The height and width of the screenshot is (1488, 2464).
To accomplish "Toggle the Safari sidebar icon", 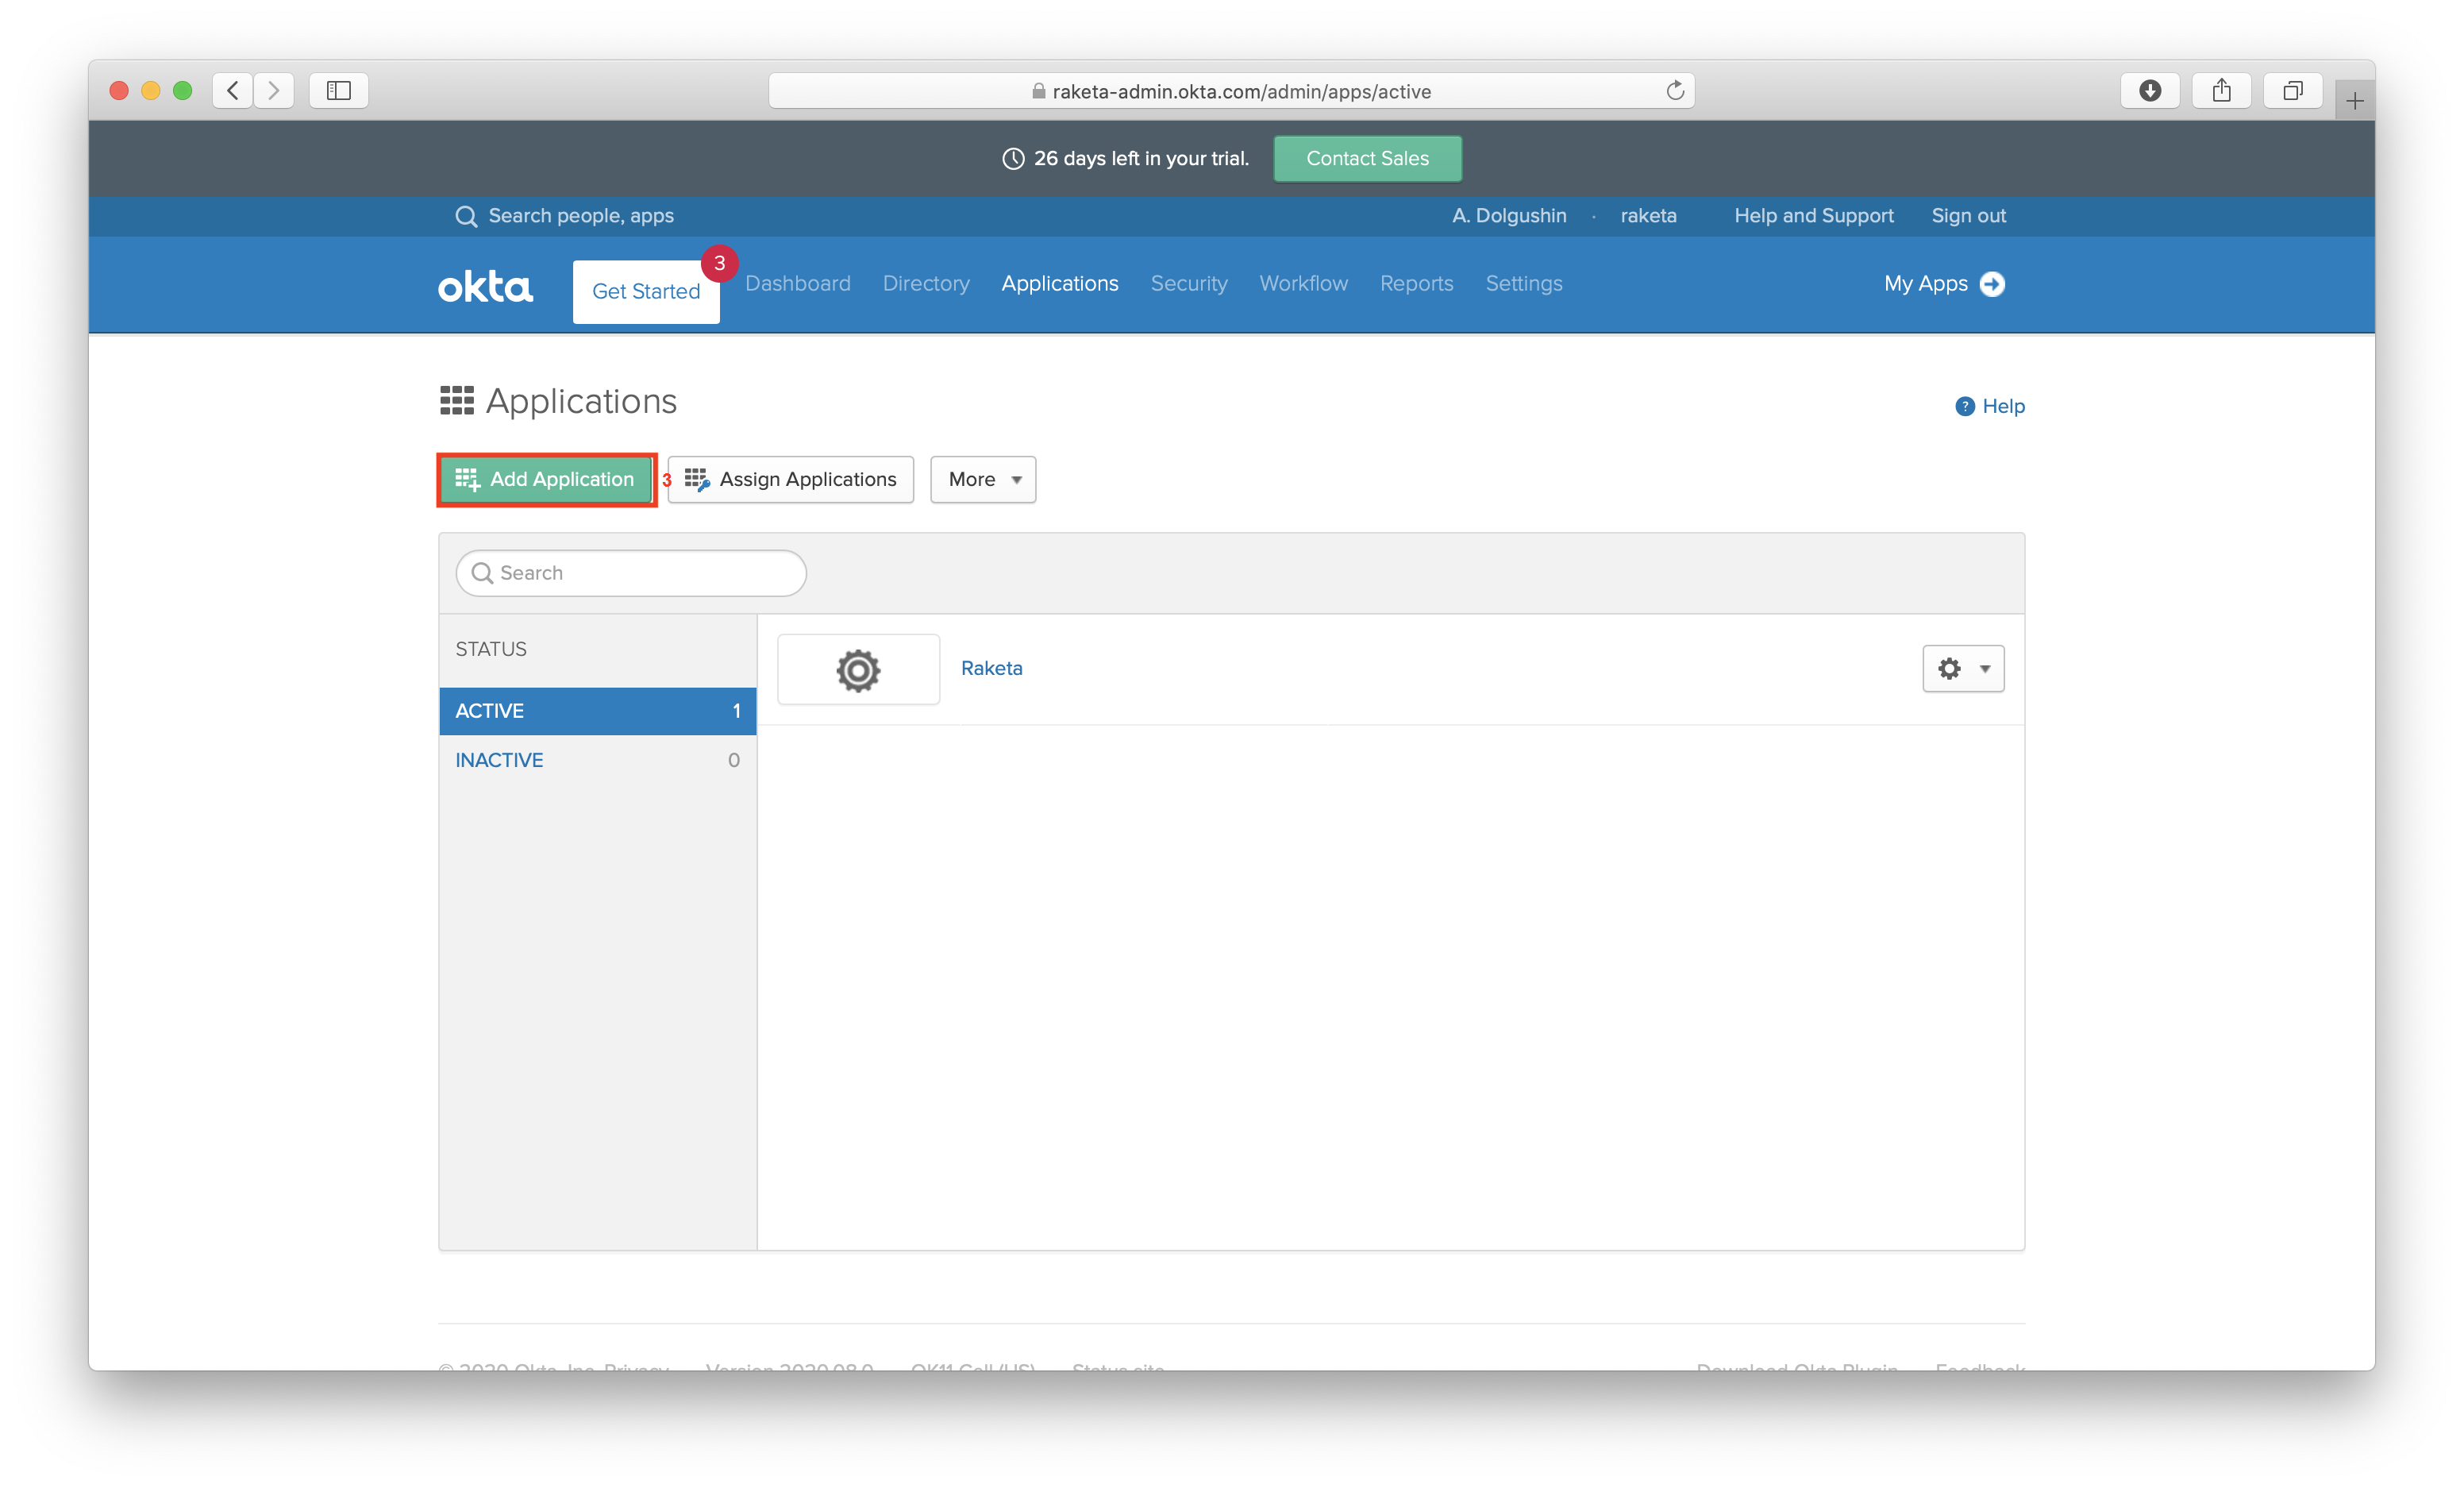I will pos(339,90).
